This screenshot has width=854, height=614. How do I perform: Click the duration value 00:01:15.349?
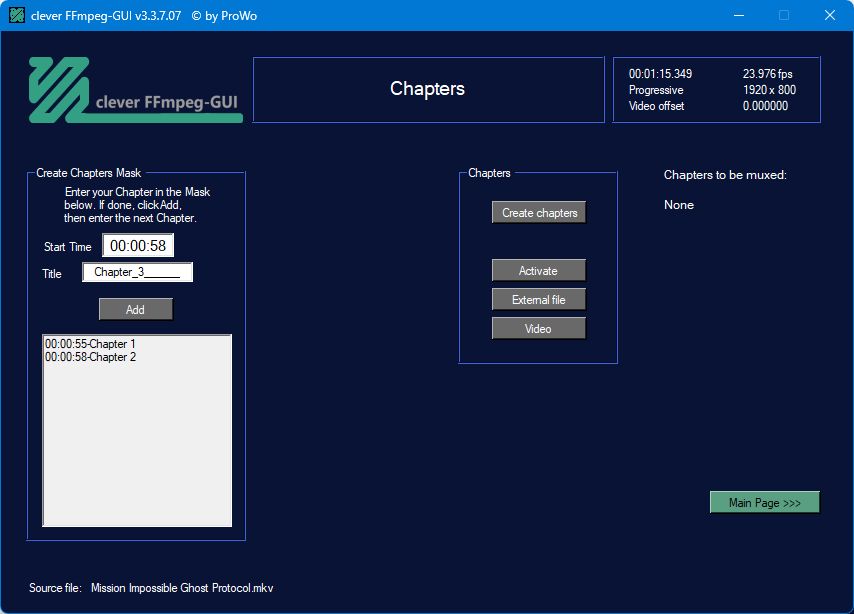(660, 74)
